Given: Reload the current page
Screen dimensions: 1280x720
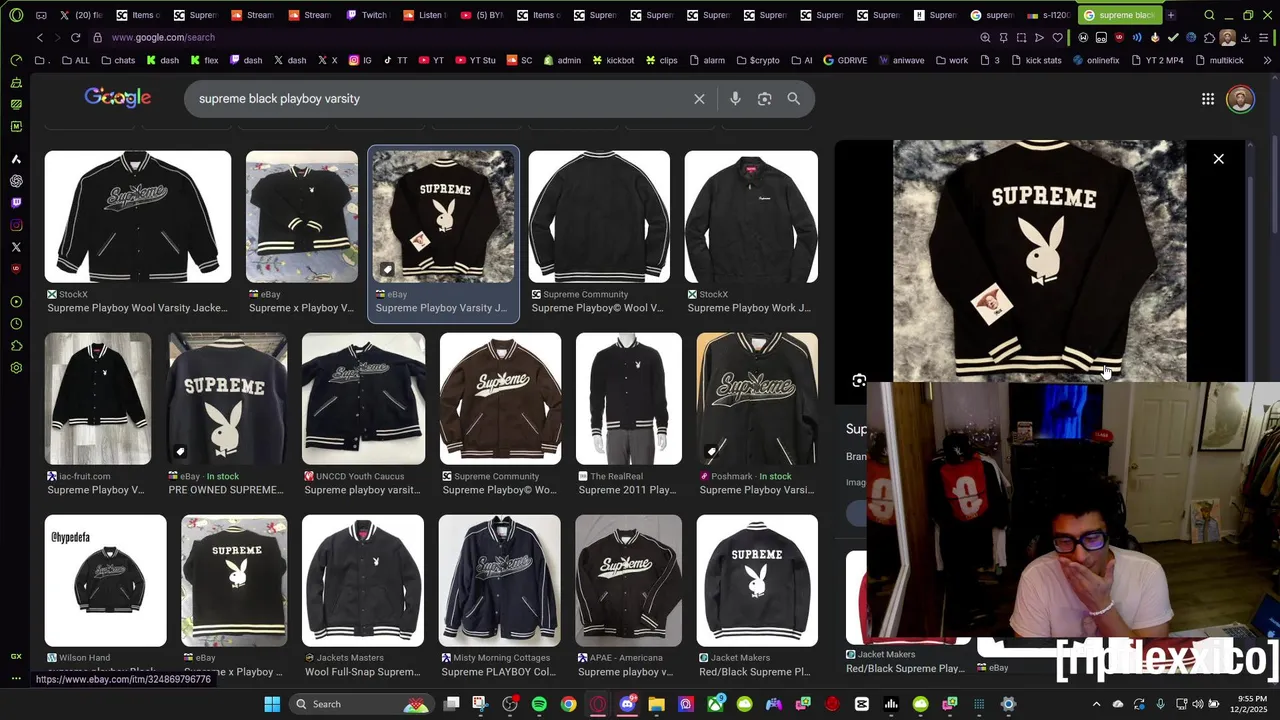Looking at the screenshot, I should click(75, 37).
